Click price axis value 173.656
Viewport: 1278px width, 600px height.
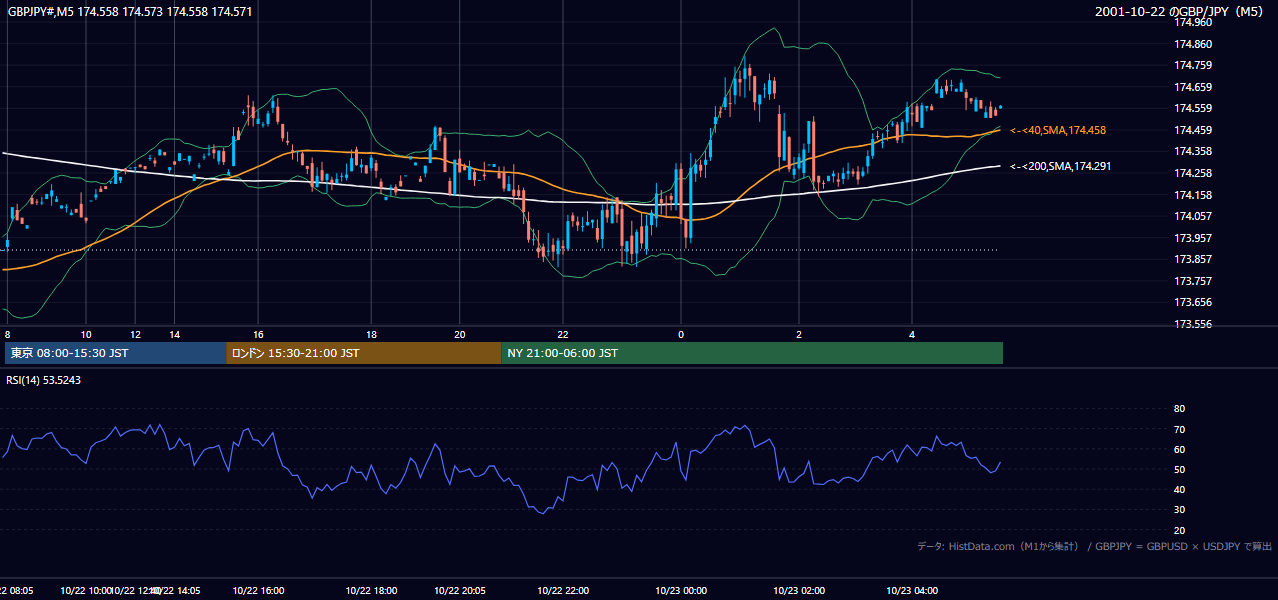pyautogui.click(x=1192, y=302)
